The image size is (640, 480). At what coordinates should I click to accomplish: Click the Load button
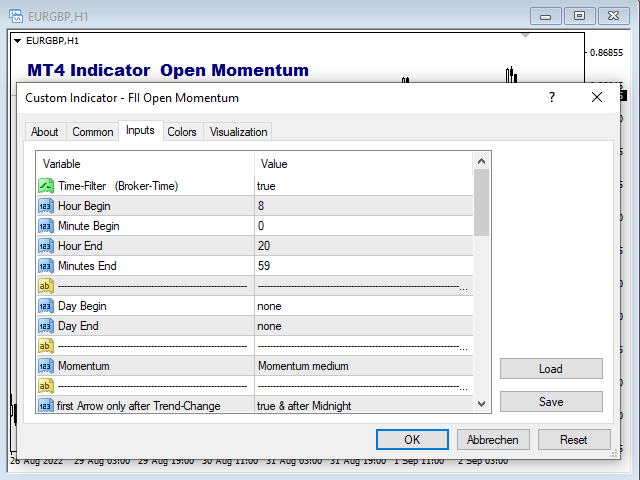pos(551,369)
